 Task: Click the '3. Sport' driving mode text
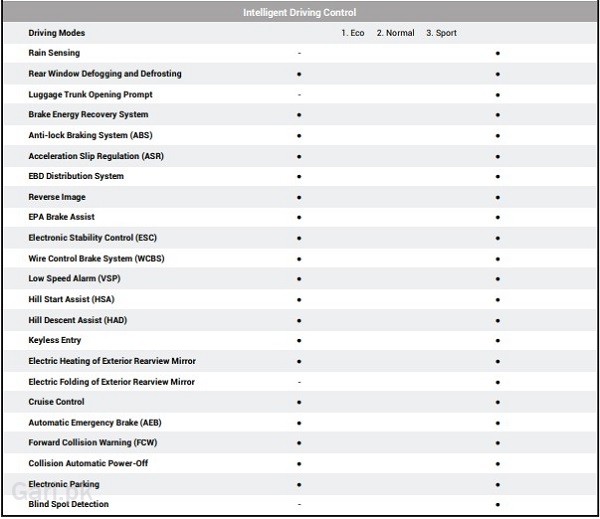click(x=441, y=33)
